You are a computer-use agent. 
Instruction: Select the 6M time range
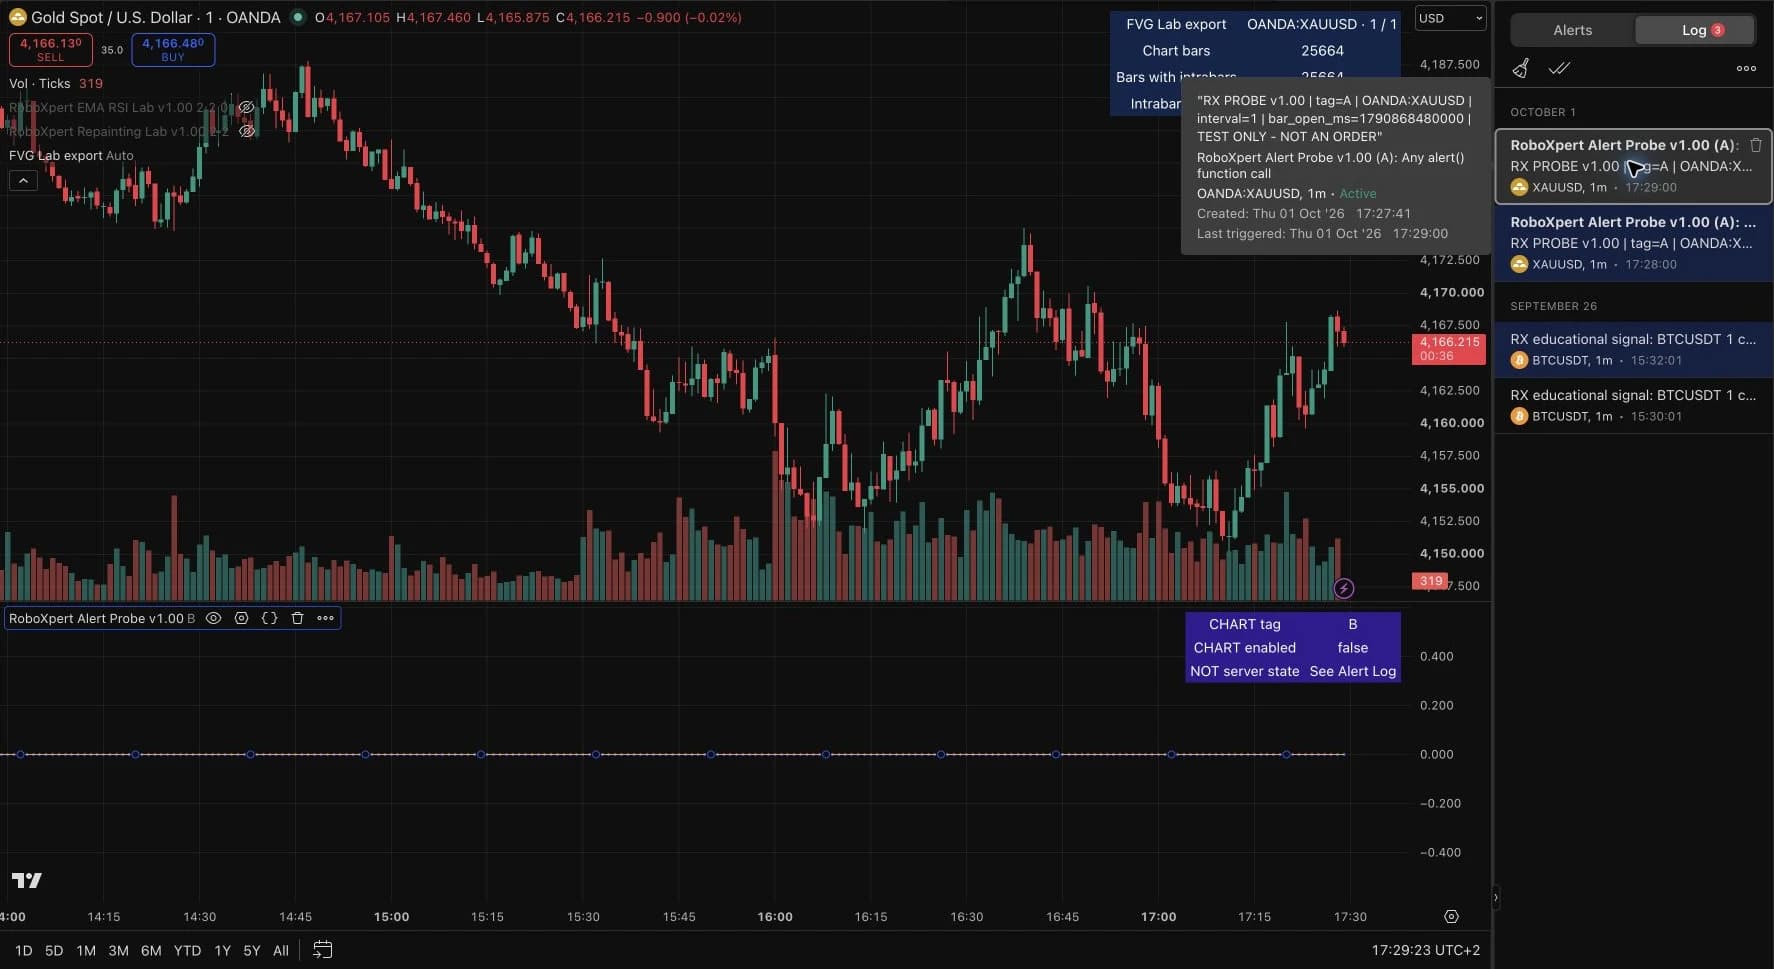151,950
